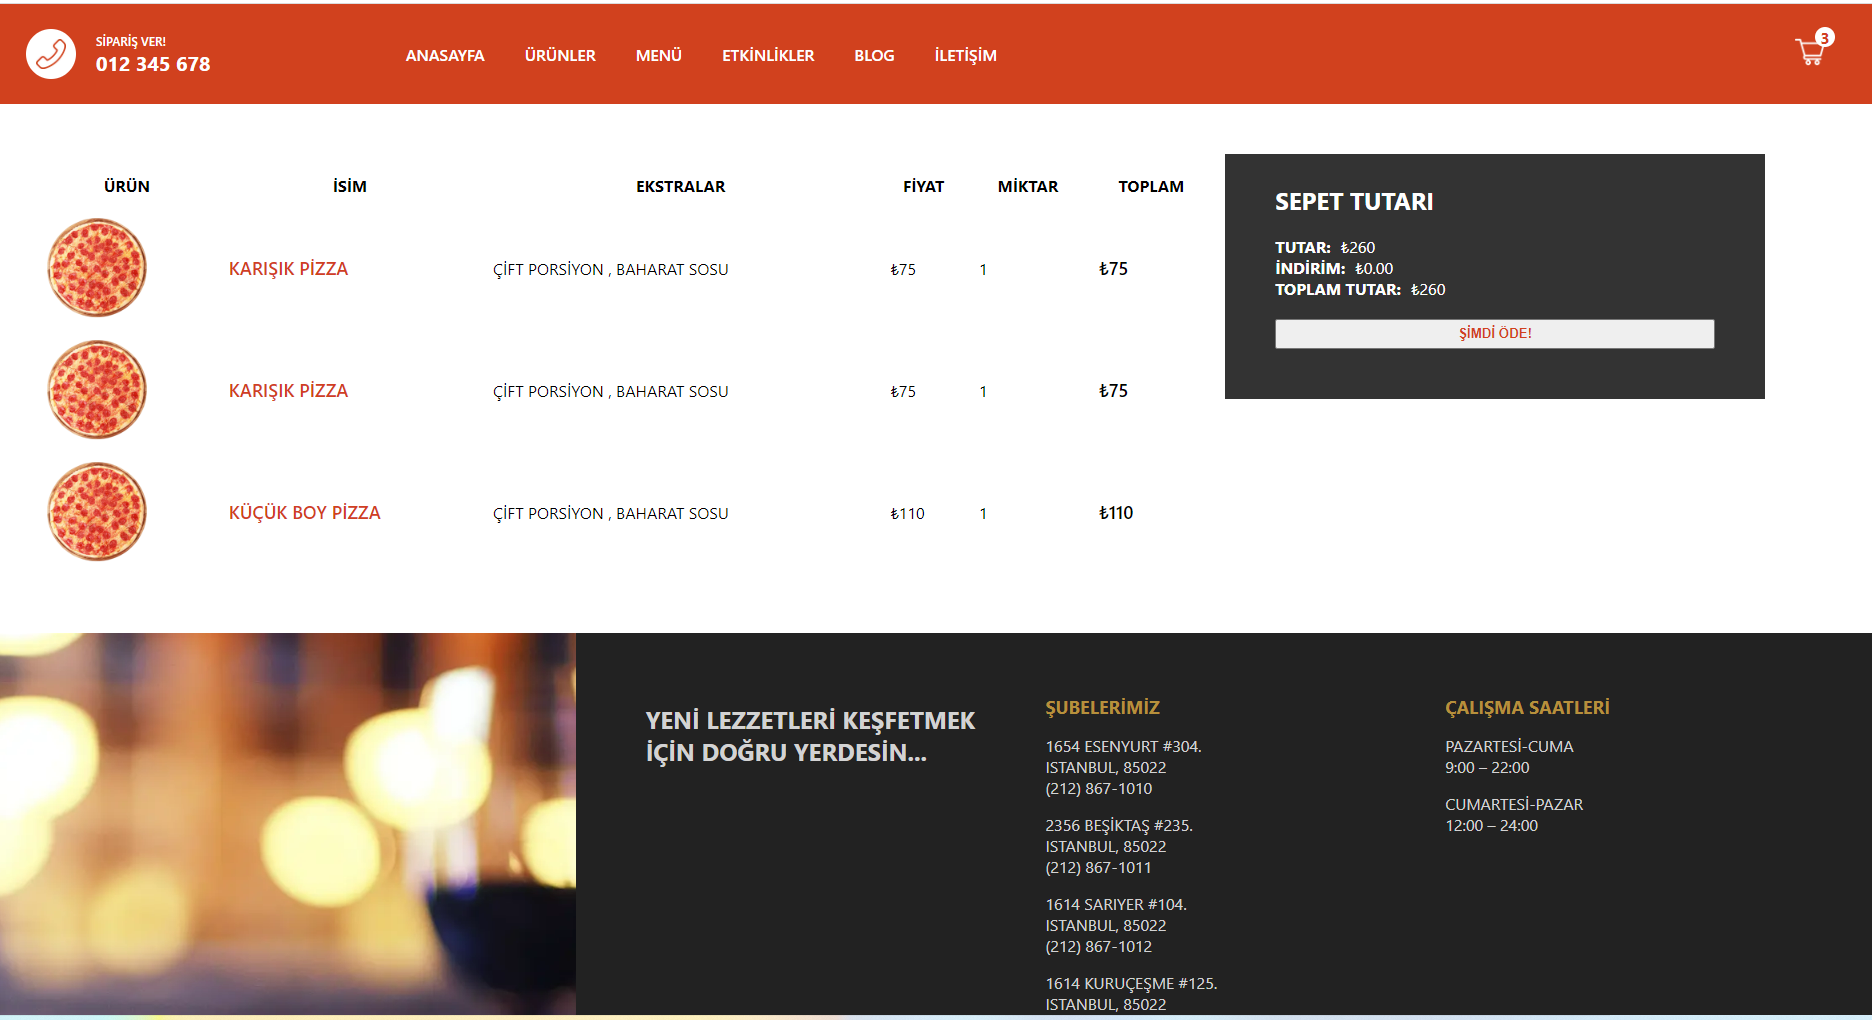Image resolution: width=1872 pixels, height=1020 pixels.
Task: Click the ŞİMDİ ÖDE payment button
Action: (1494, 333)
